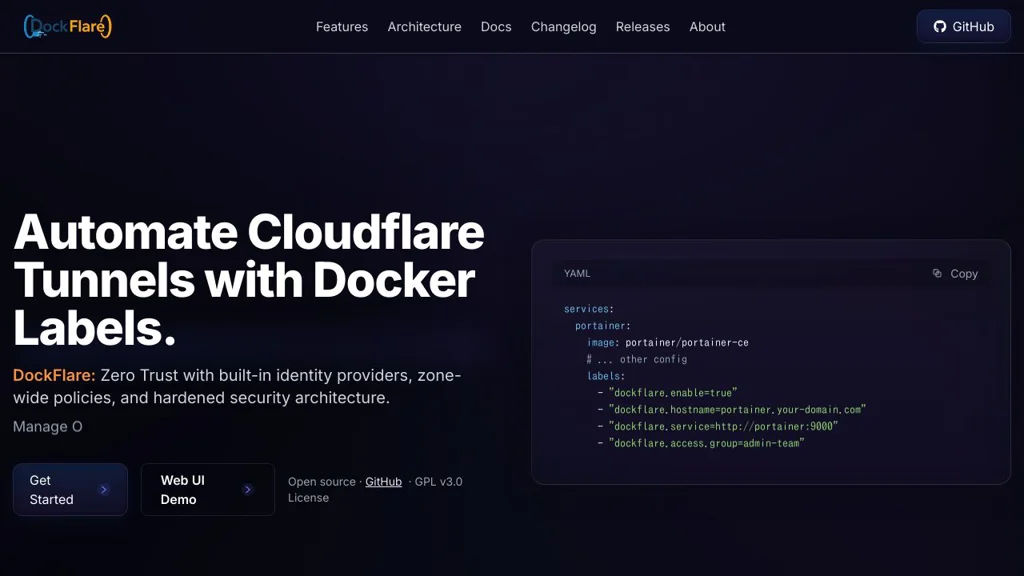Follow the underlined GitHub link near license
The image size is (1024, 576).
(383, 481)
